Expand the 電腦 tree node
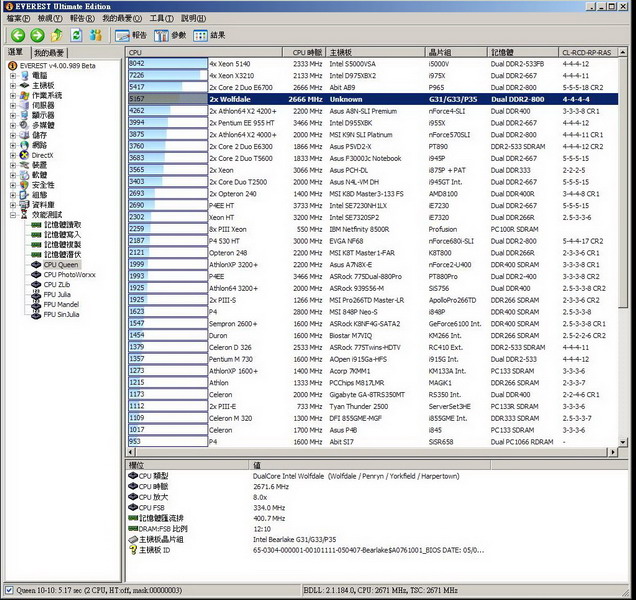Viewport: 636px width, 600px height. click(13, 75)
